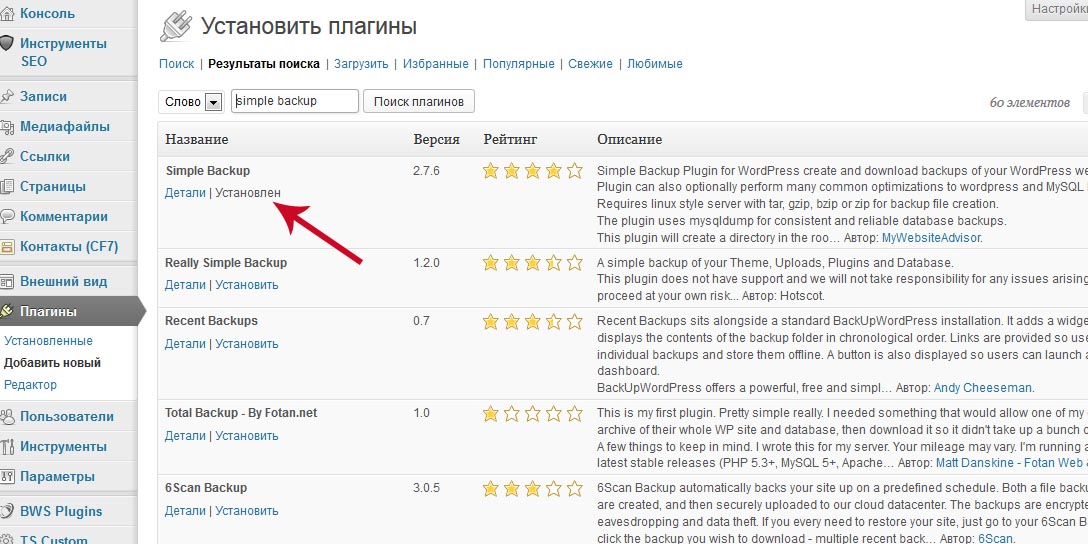Open Редактор plugins submenu
1088x544 pixels.
pos(31,384)
